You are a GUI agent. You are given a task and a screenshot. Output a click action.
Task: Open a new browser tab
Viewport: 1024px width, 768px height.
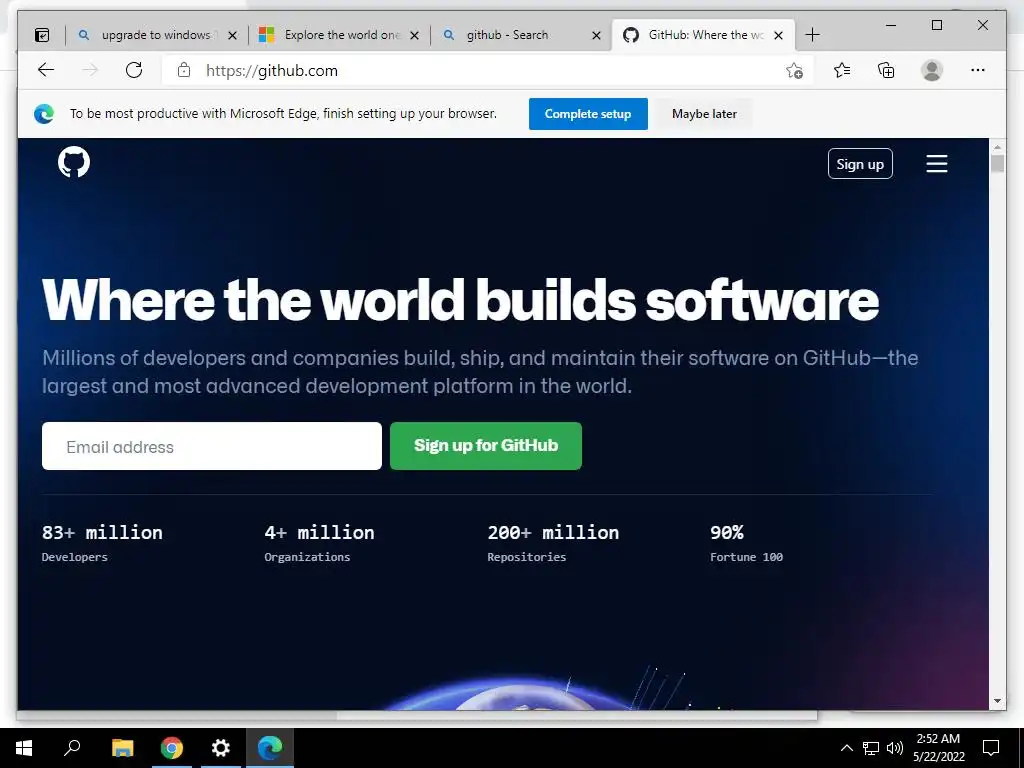pyautogui.click(x=812, y=35)
